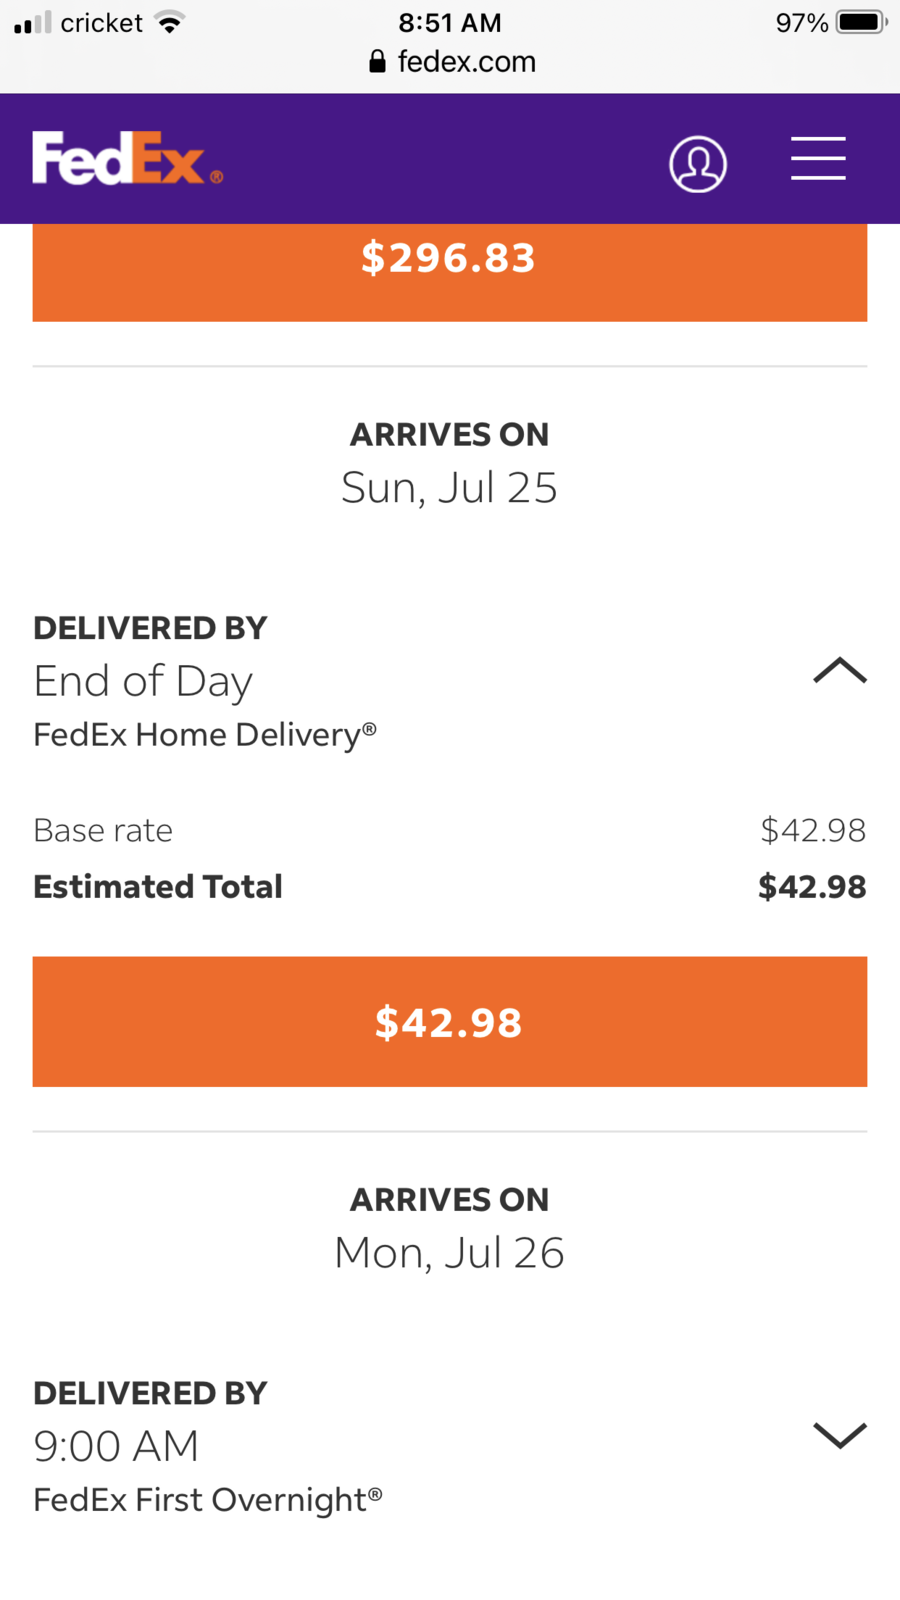The width and height of the screenshot is (900, 1600).
Task: Tap the 8:51 AM clock
Action: click(449, 22)
